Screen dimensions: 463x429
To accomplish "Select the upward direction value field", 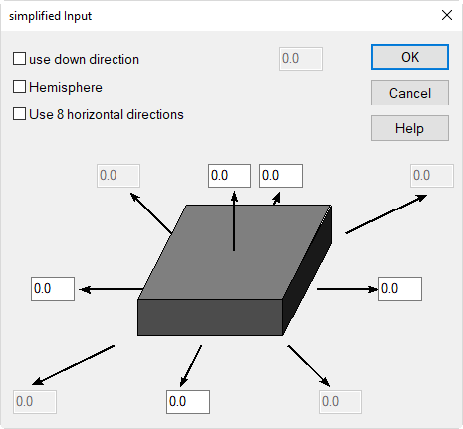I will pos(229,176).
